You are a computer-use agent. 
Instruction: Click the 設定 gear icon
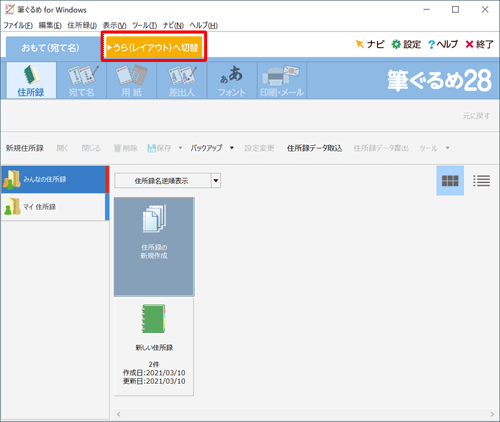[x=396, y=44]
